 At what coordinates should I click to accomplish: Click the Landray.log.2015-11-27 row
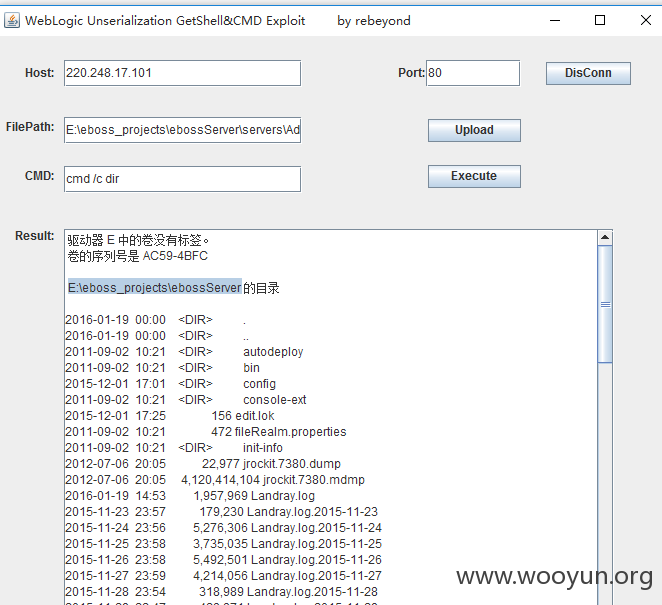tap(223, 576)
